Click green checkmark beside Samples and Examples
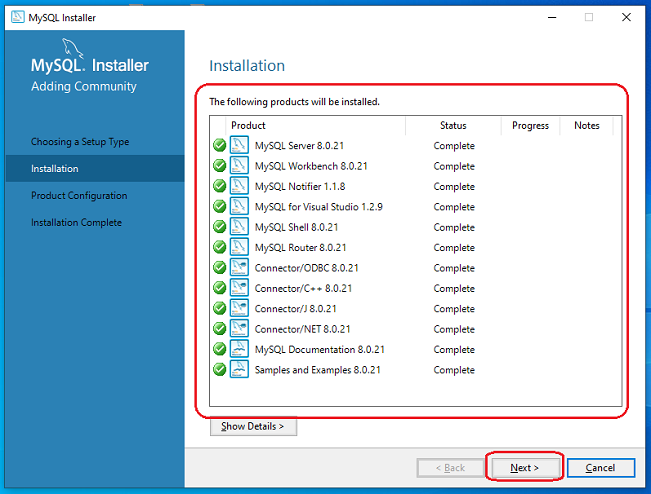651x494 pixels. tap(219, 369)
